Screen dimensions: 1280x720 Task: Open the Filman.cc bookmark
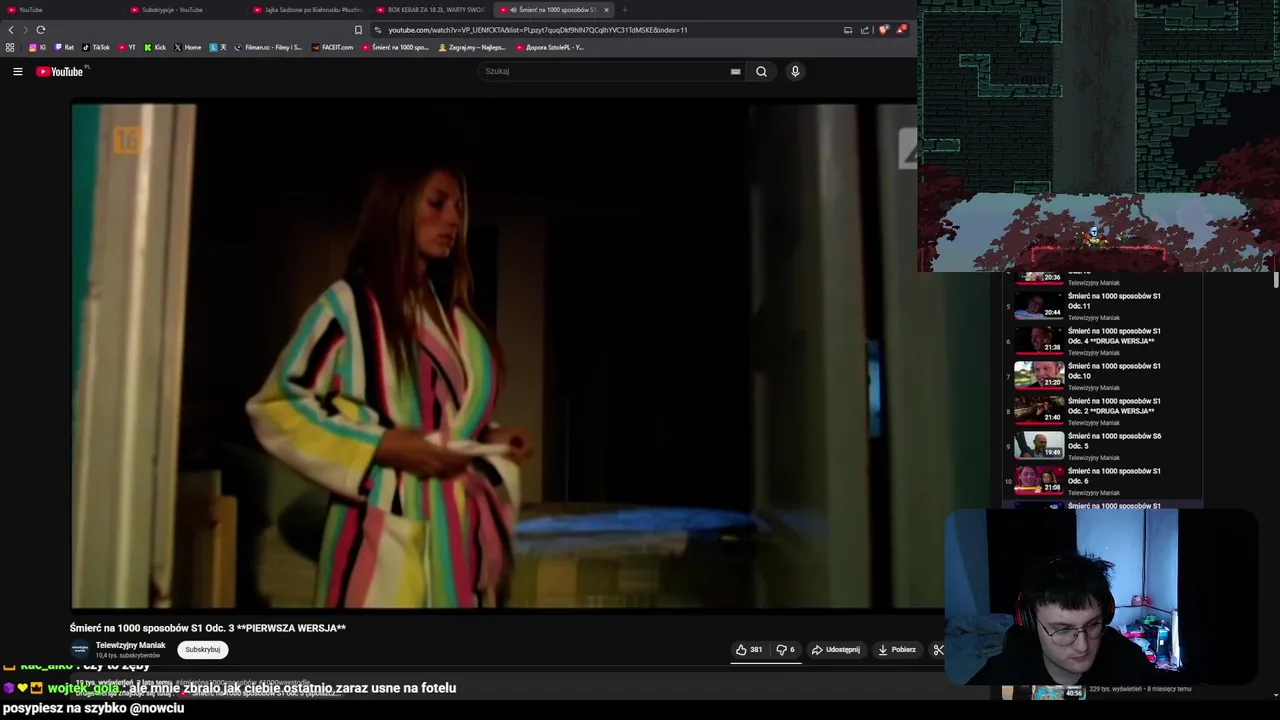tap(268, 47)
